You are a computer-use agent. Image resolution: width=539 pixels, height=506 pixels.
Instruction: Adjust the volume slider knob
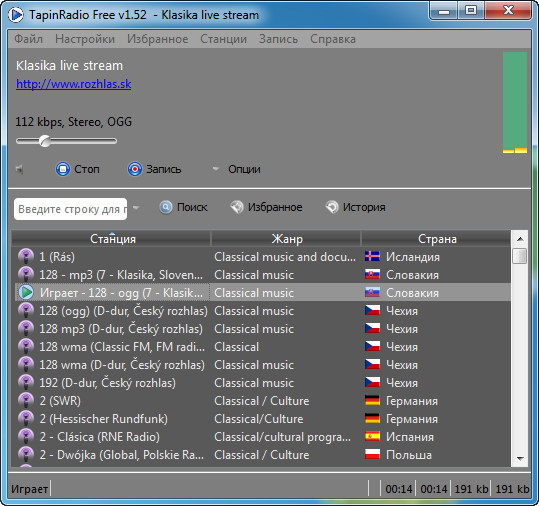point(45,141)
